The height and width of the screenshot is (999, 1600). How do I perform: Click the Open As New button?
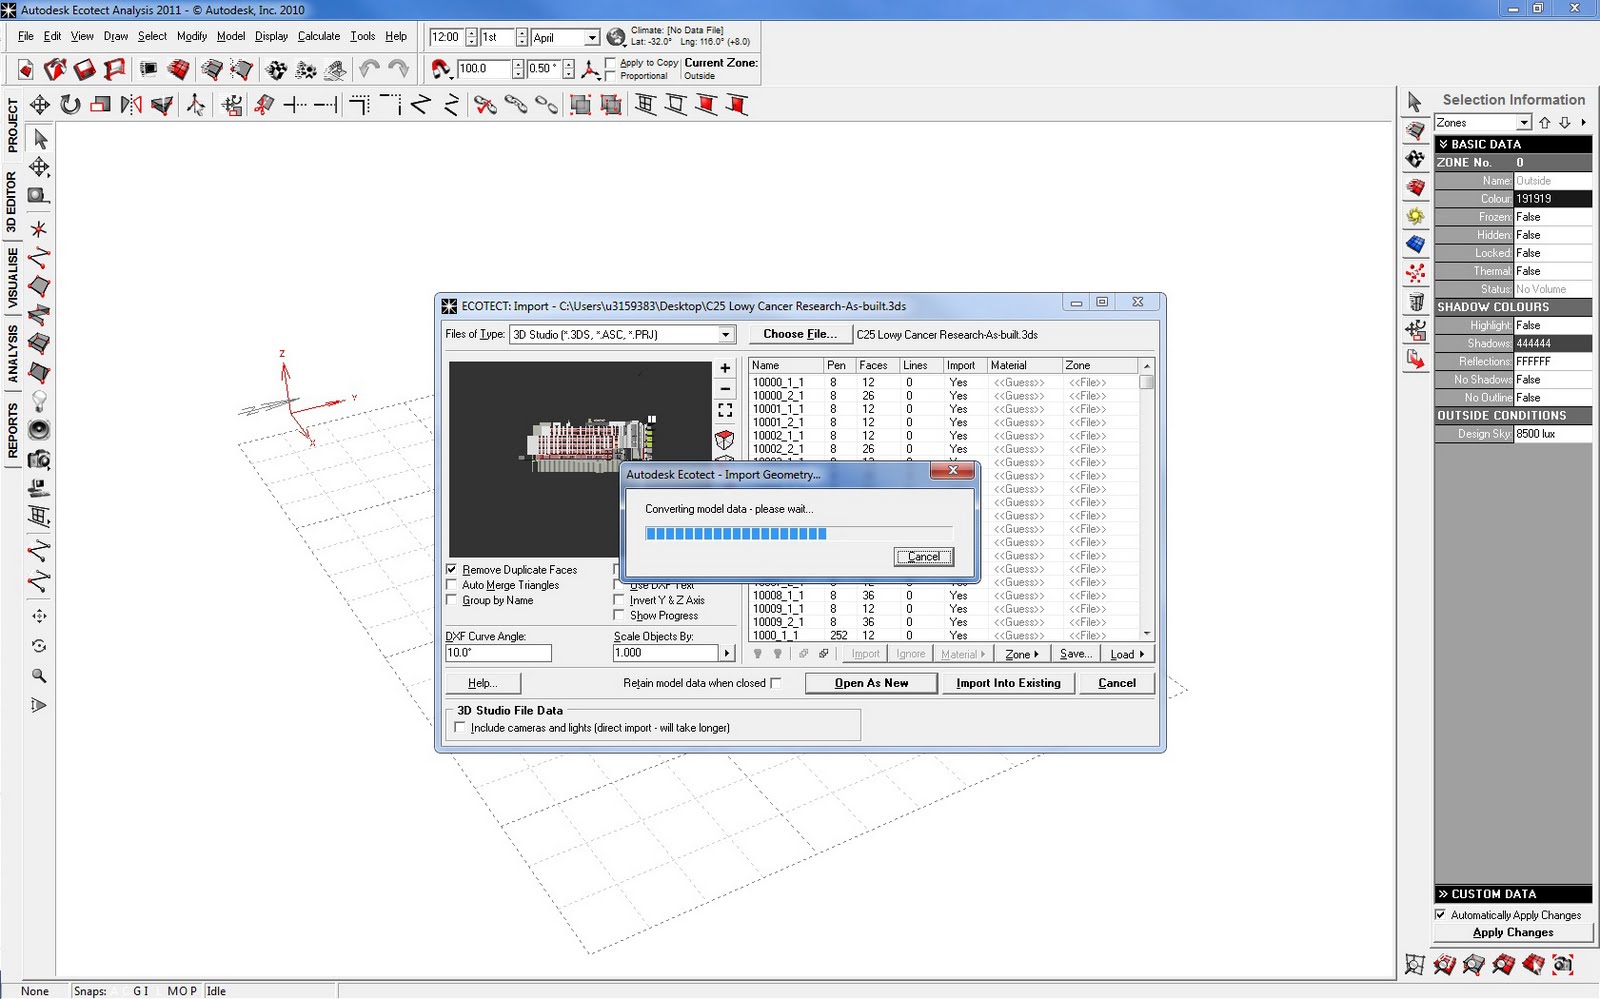click(x=871, y=683)
